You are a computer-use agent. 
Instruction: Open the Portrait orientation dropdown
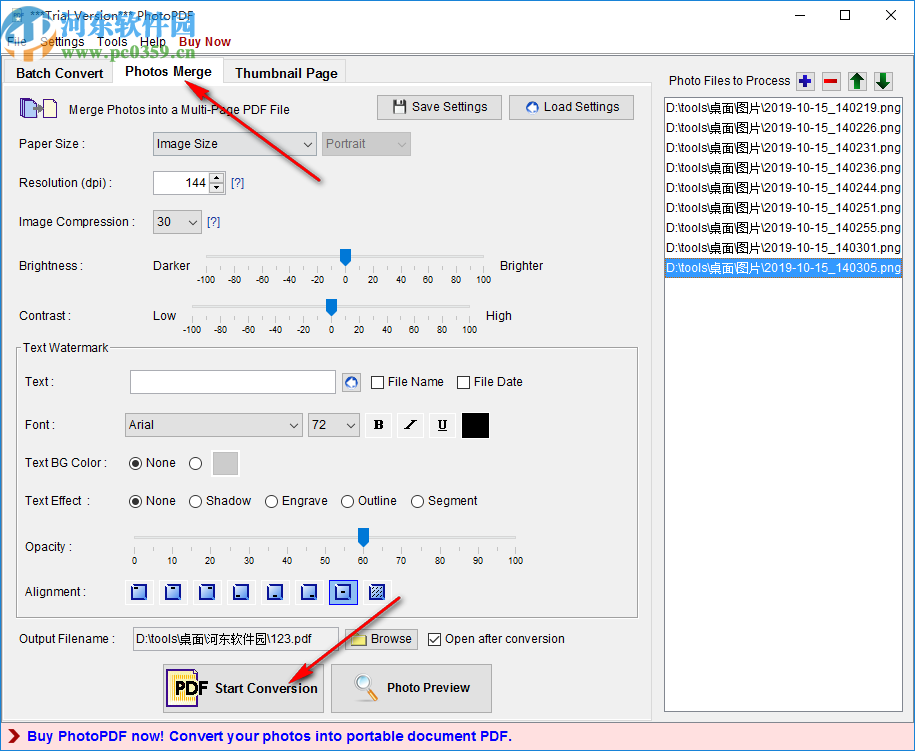(366, 144)
